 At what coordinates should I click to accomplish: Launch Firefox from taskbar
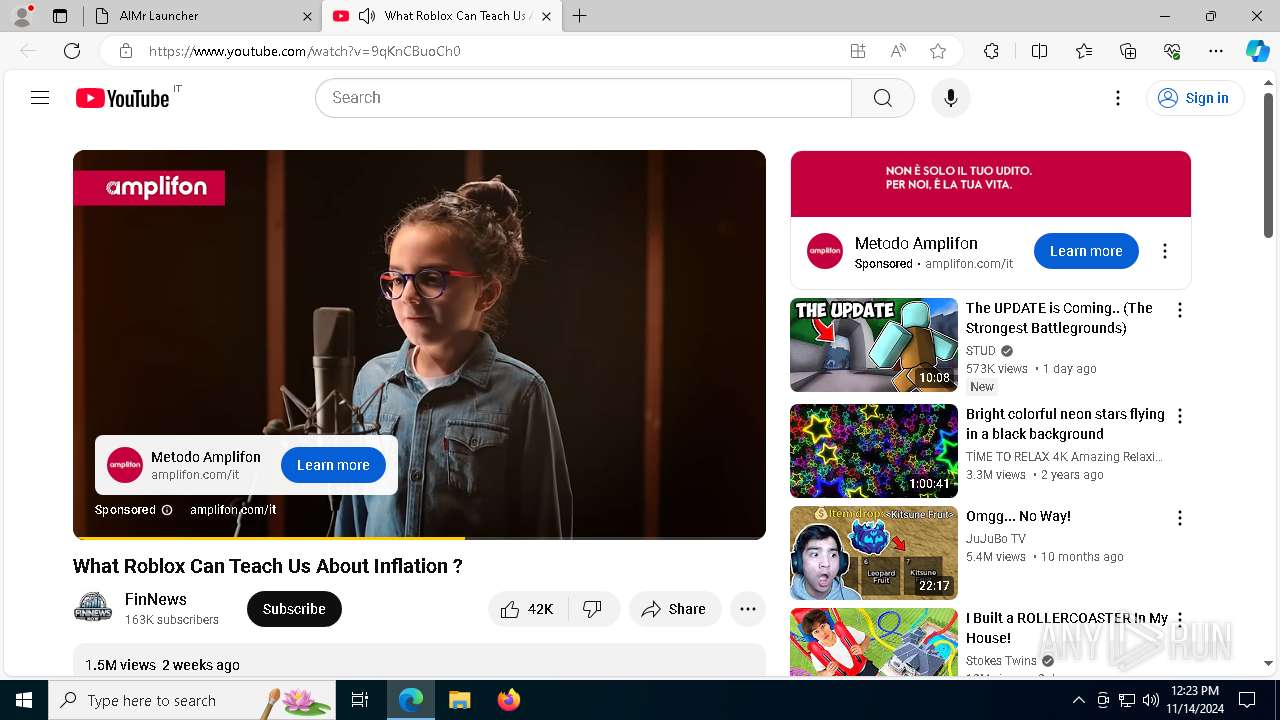509,700
